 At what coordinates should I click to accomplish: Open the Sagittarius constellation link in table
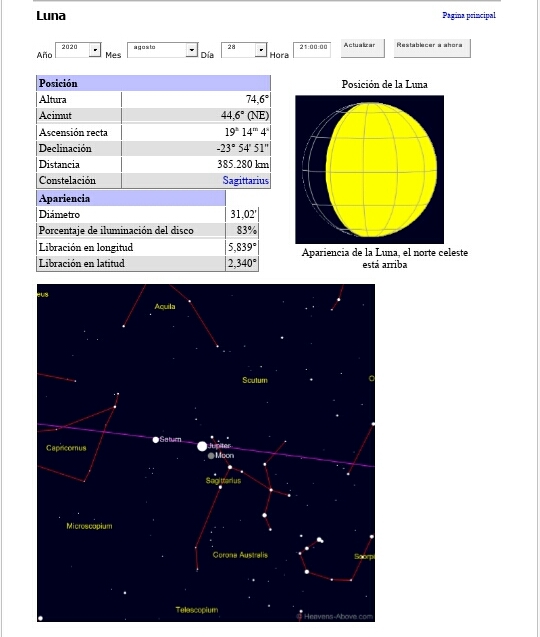pos(245,180)
